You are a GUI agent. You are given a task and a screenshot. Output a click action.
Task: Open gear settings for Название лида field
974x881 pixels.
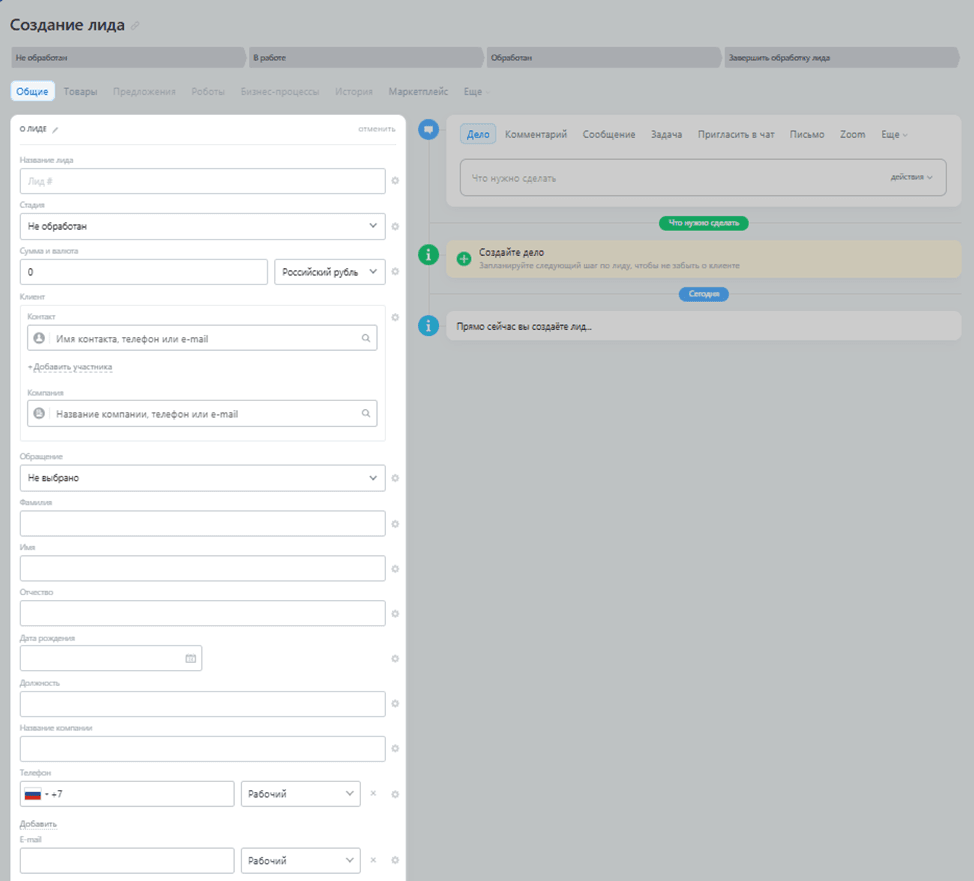coord(395,181)
